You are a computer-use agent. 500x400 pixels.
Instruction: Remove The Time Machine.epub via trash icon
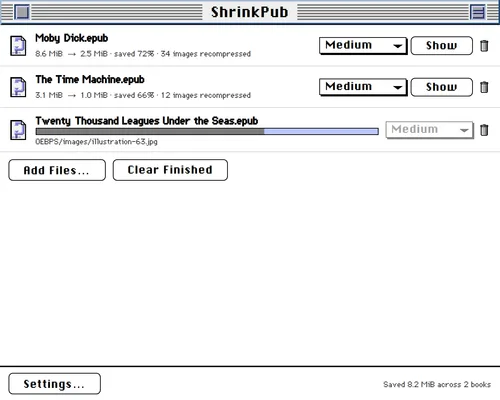pyautogui.click(x=484, y=87)
